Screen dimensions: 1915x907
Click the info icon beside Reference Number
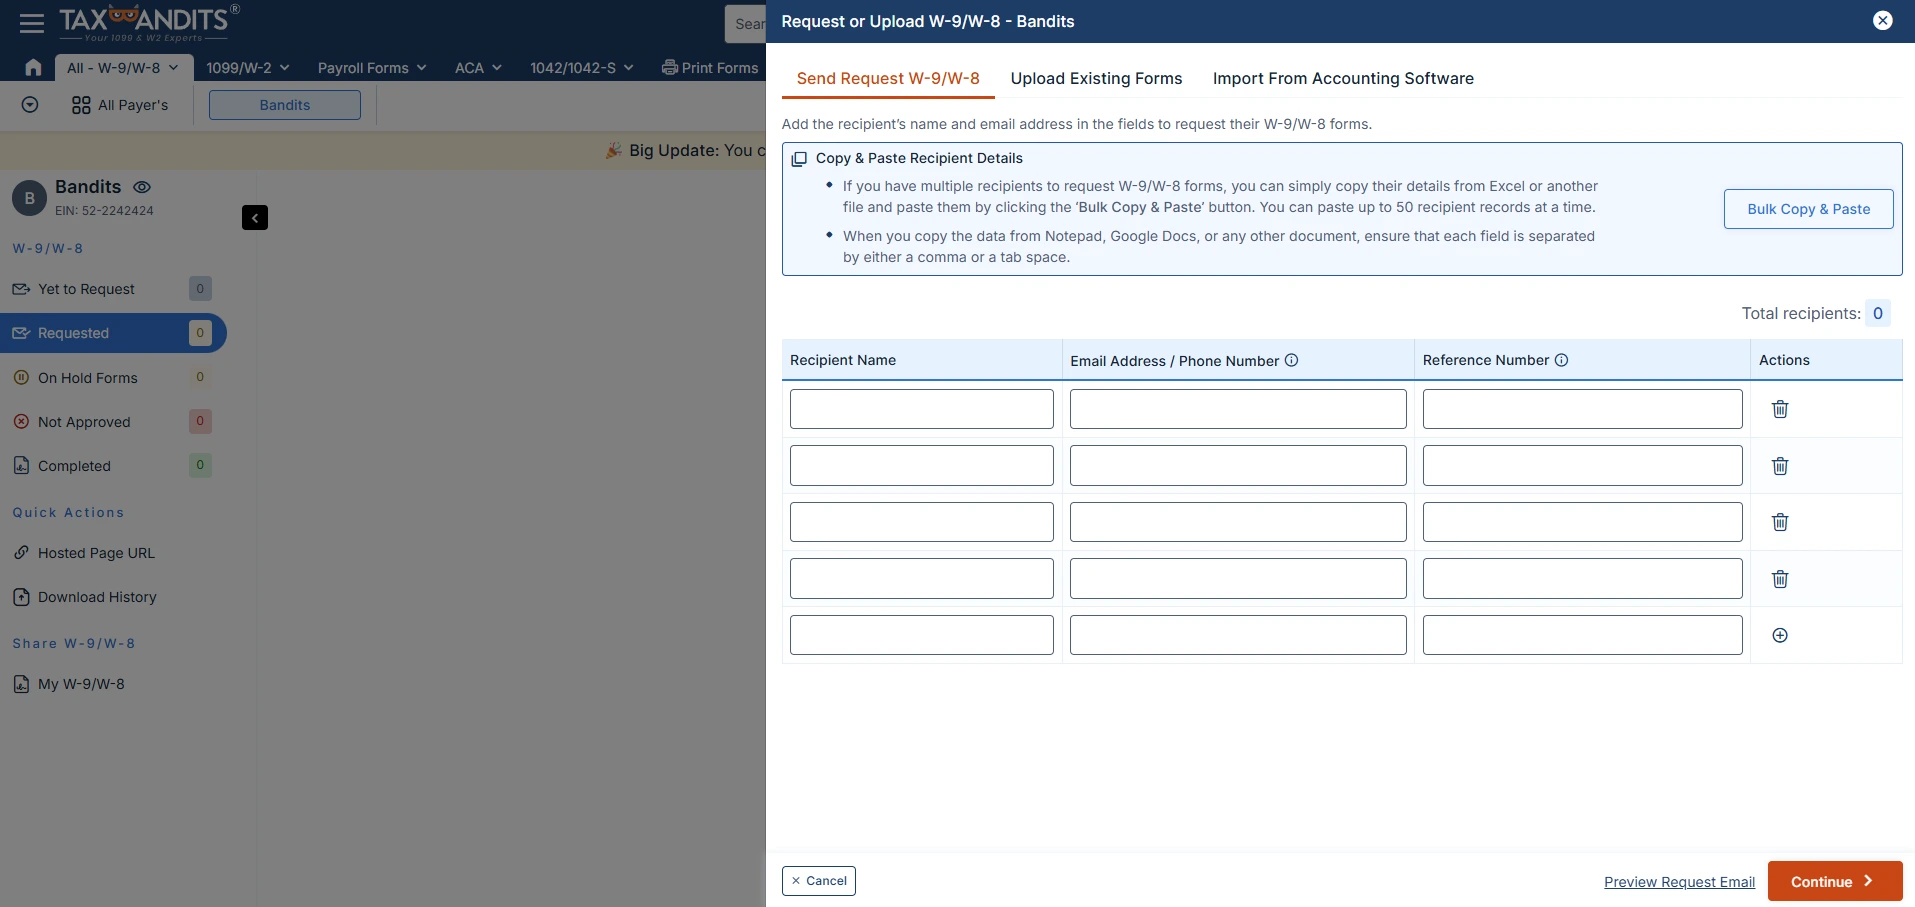pos(1561,359)
